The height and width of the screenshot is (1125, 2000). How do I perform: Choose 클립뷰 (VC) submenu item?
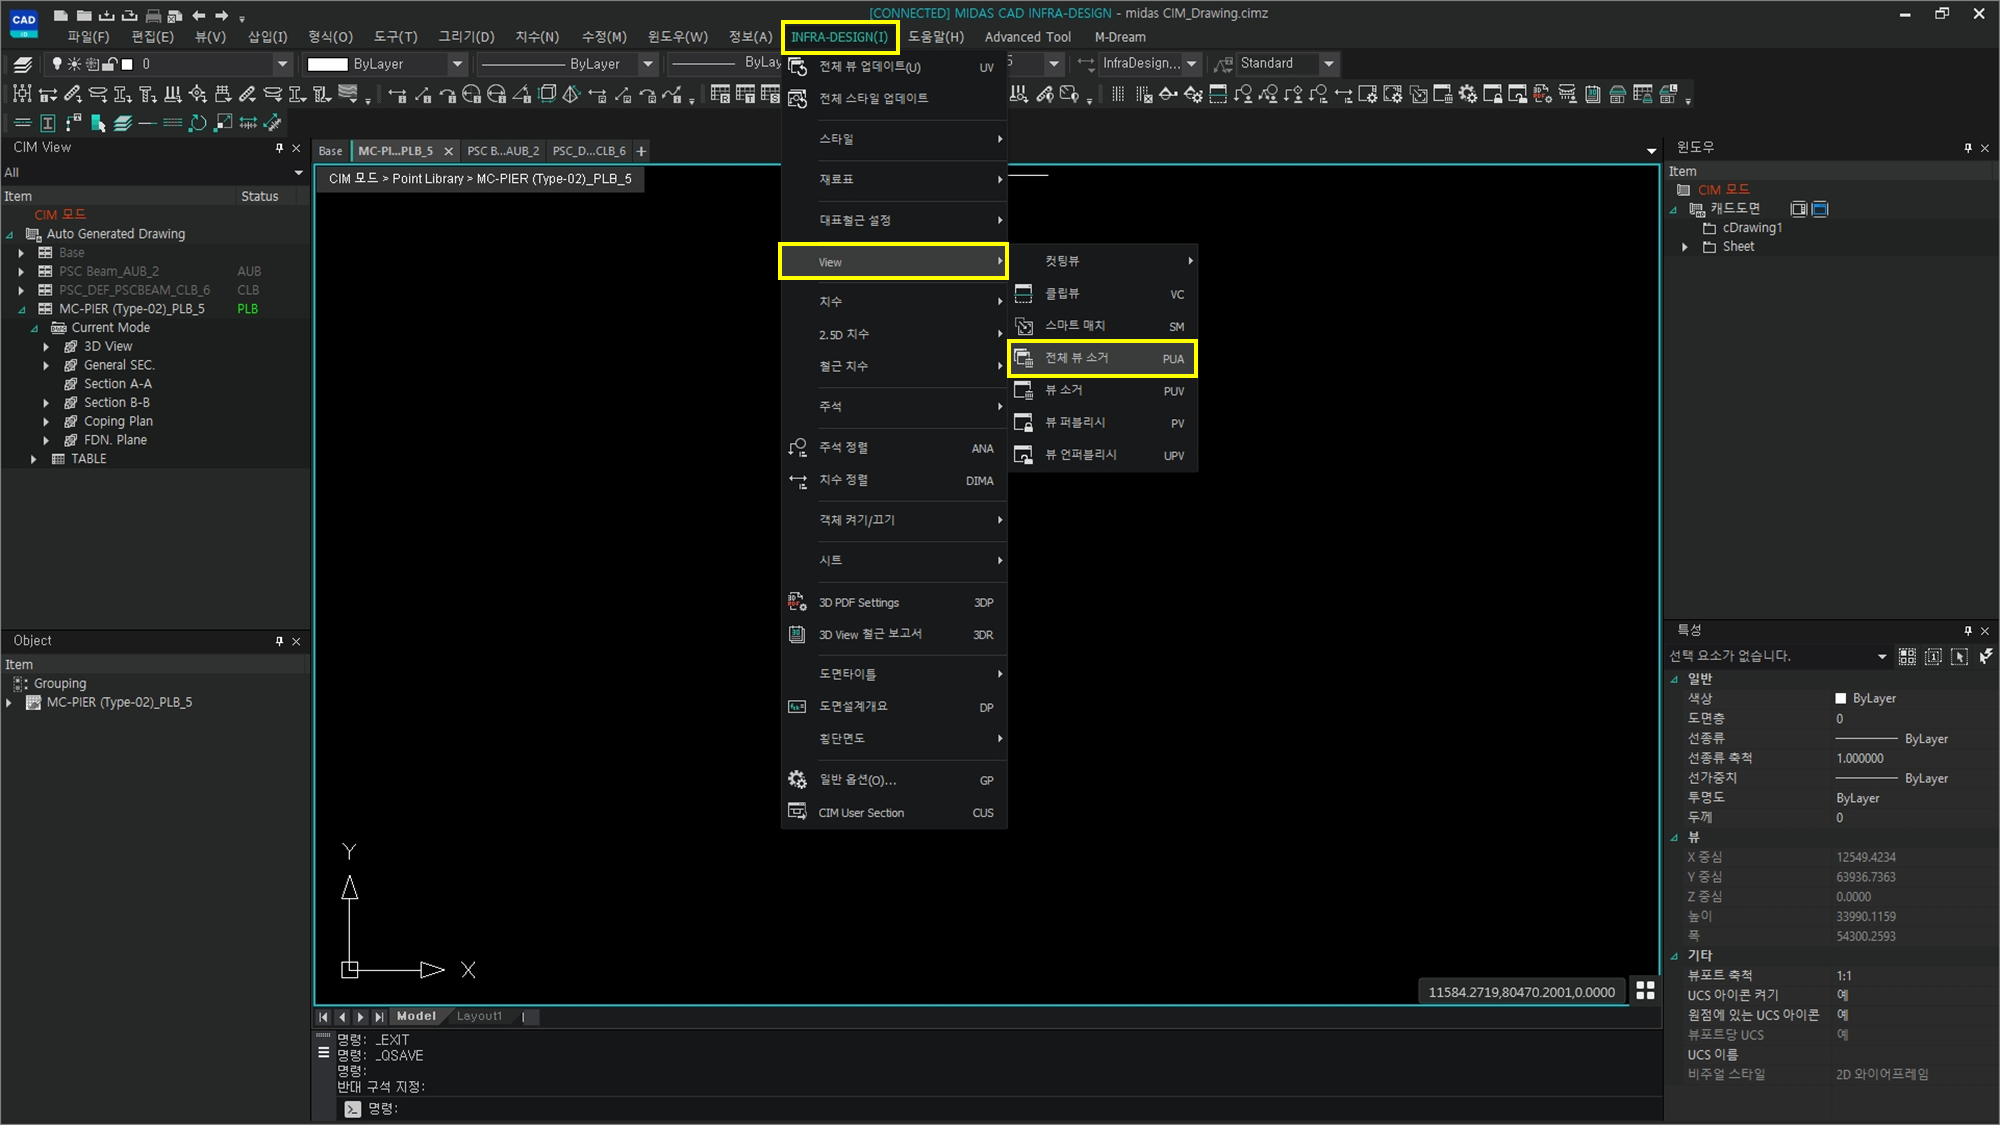click(x=1102, y=294)
